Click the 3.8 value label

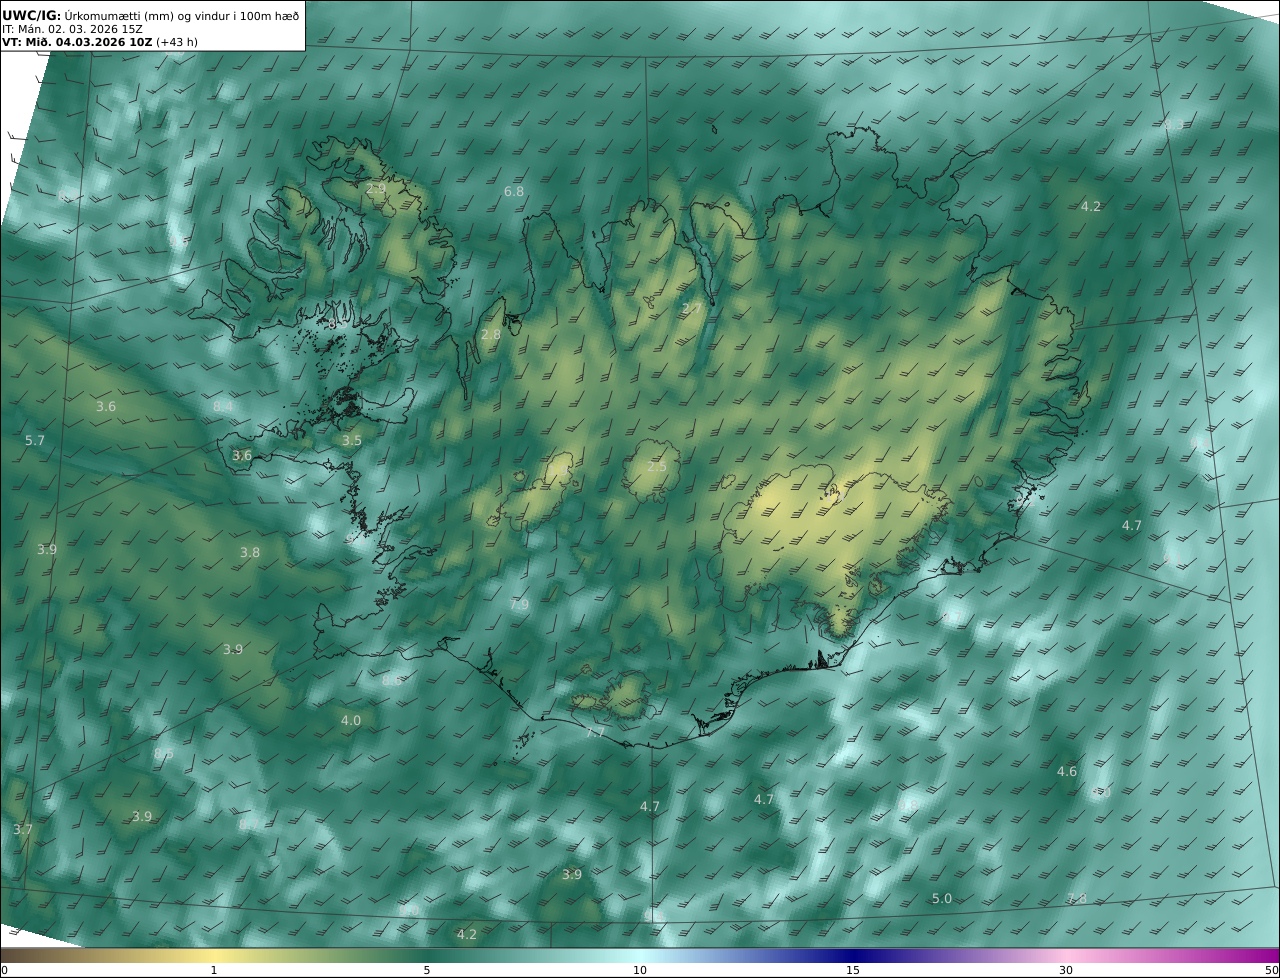click(250, 552)
